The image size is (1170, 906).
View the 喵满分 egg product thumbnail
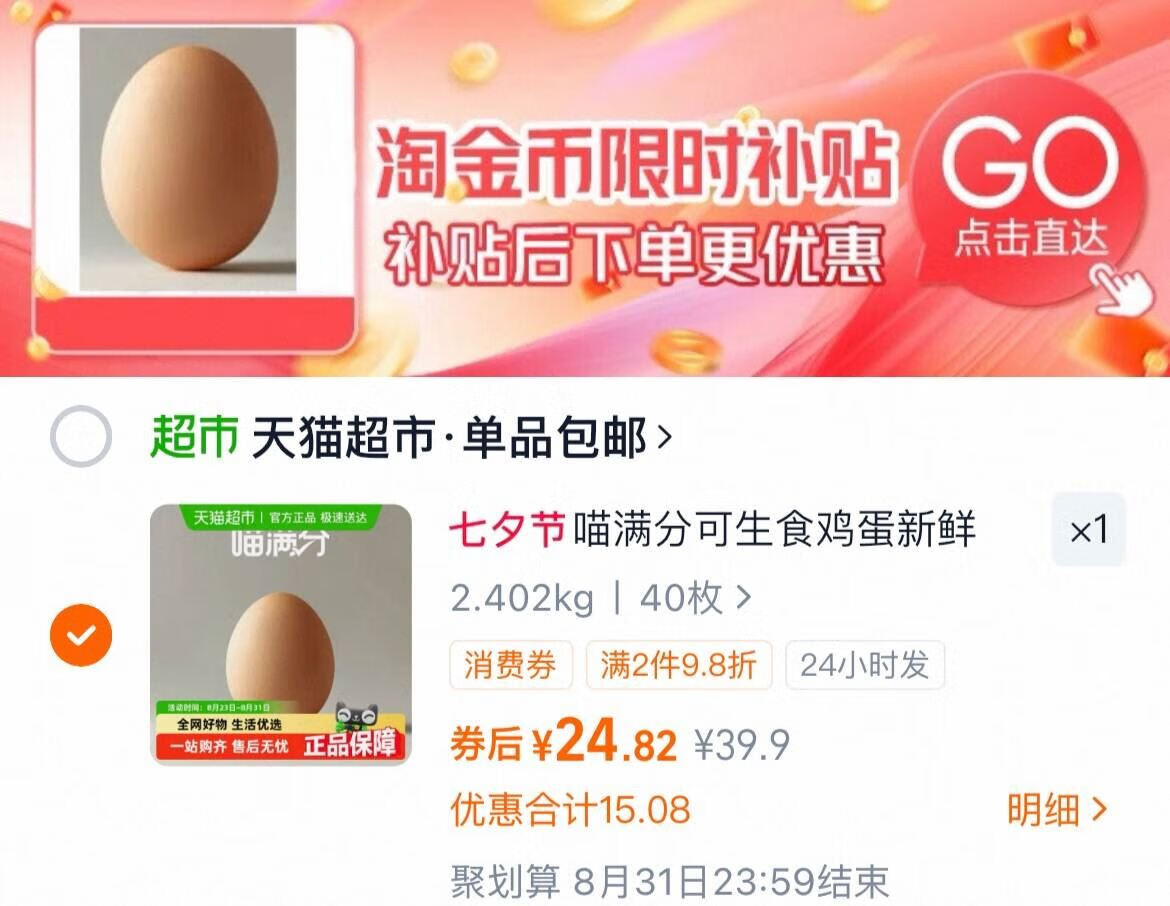[x=281, y=635]
